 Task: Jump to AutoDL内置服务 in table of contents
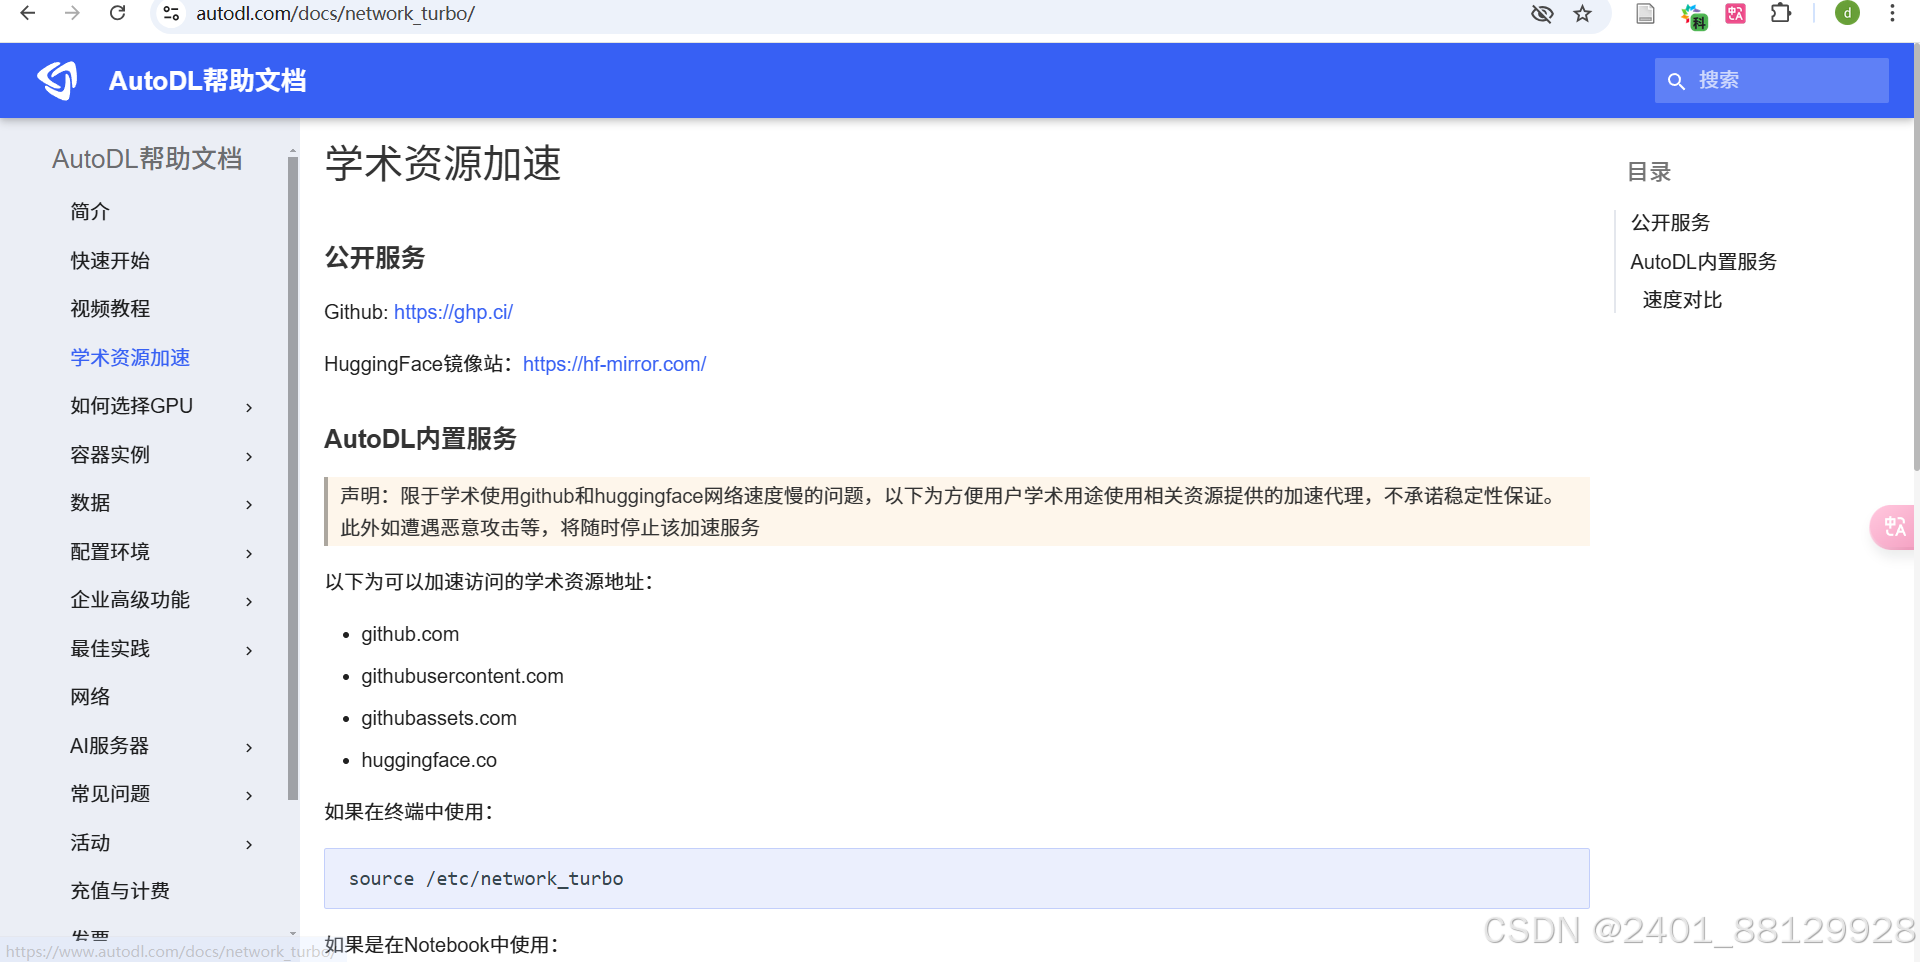click(1703, 262)
